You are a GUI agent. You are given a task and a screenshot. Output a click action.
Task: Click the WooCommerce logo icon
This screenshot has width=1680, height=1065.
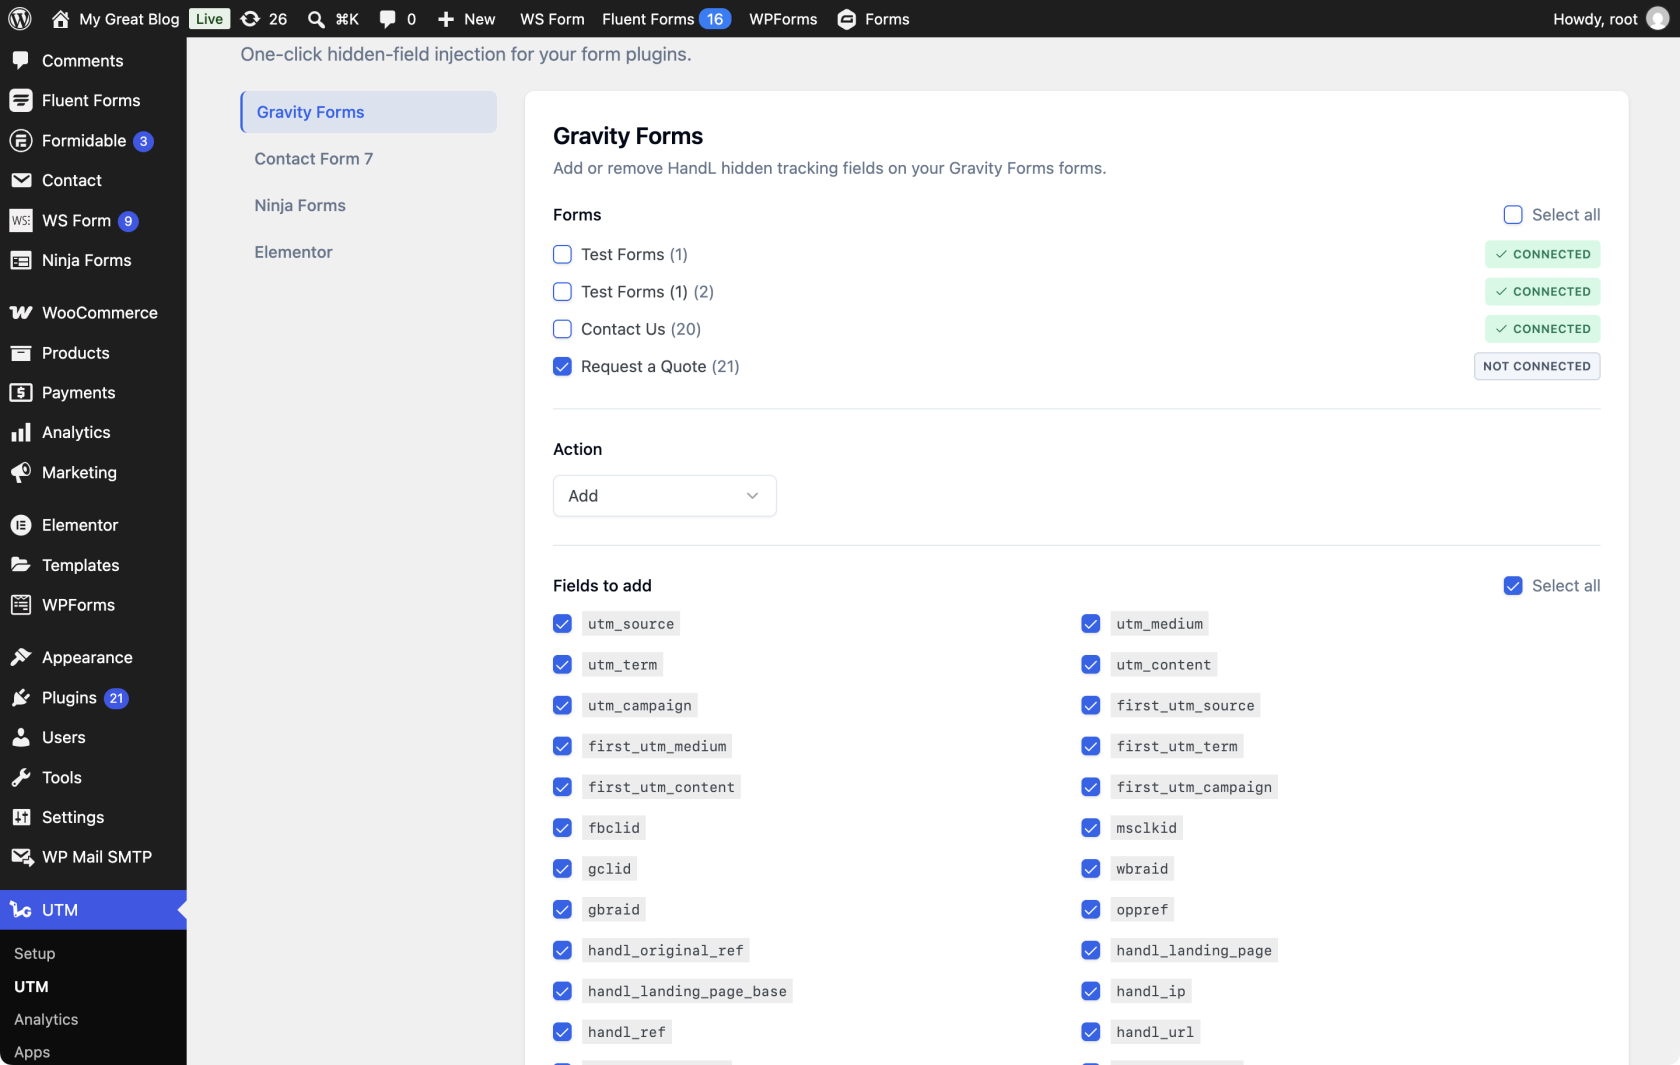pyautogui.click(x=21, y=313)
